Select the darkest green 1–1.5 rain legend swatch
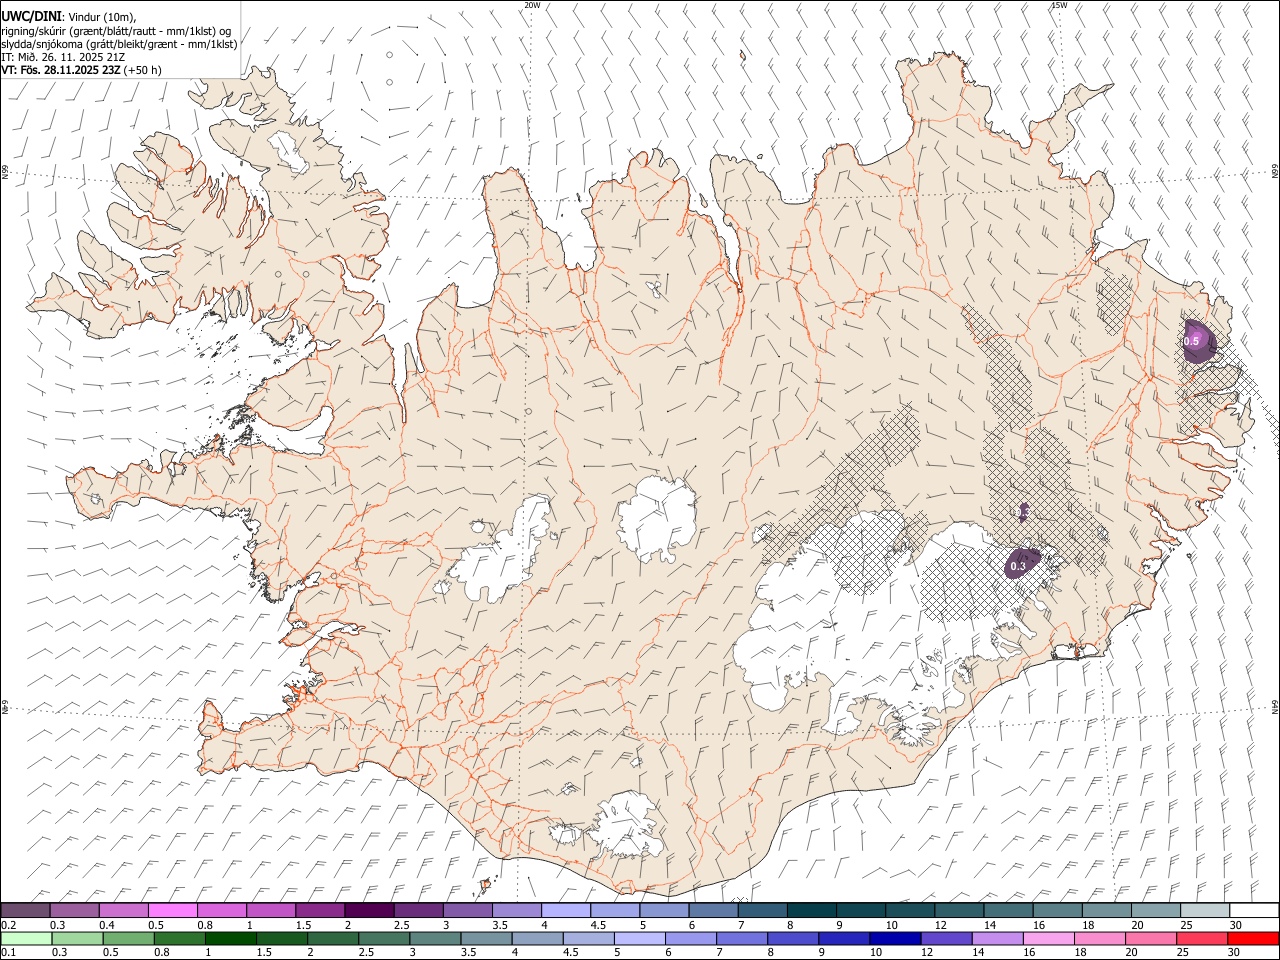The height and width of the screenshot is (960, 1280). 231,938
